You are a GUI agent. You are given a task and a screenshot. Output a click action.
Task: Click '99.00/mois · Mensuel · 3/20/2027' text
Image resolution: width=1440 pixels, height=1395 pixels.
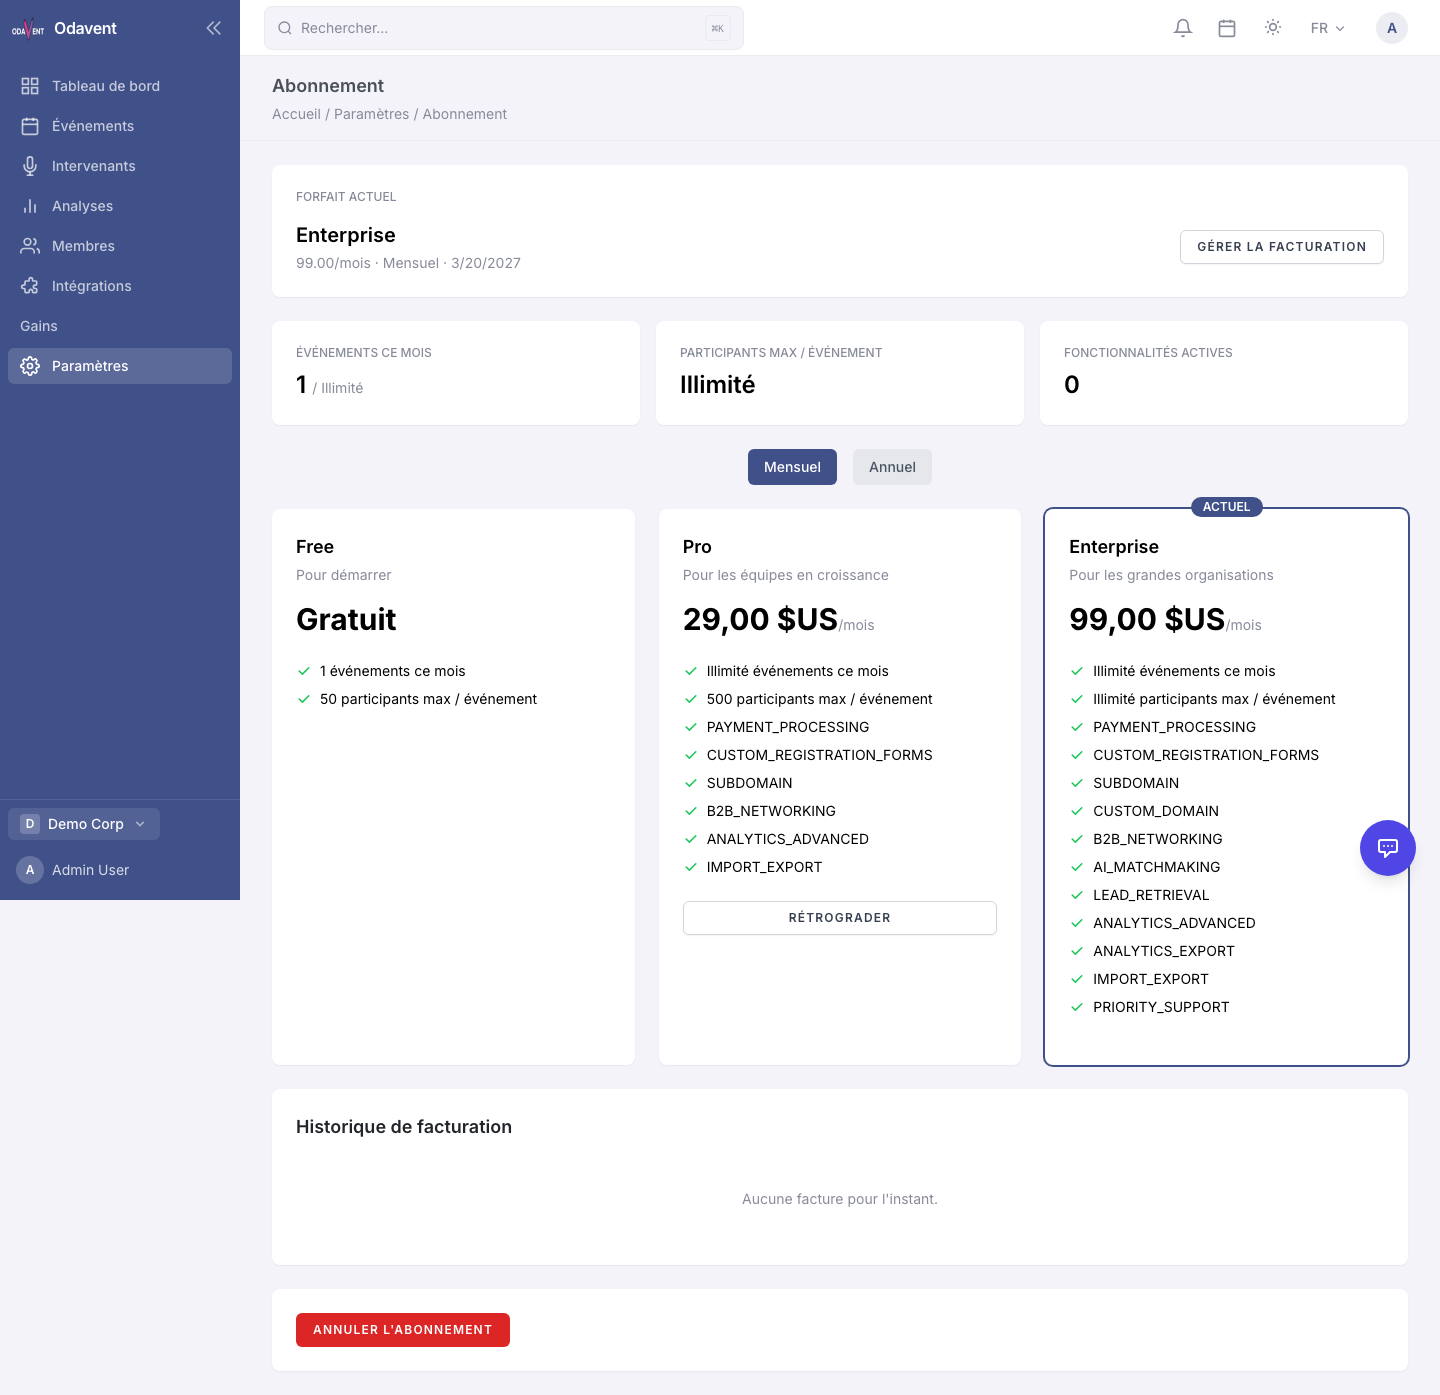click(x=408, y=263)
